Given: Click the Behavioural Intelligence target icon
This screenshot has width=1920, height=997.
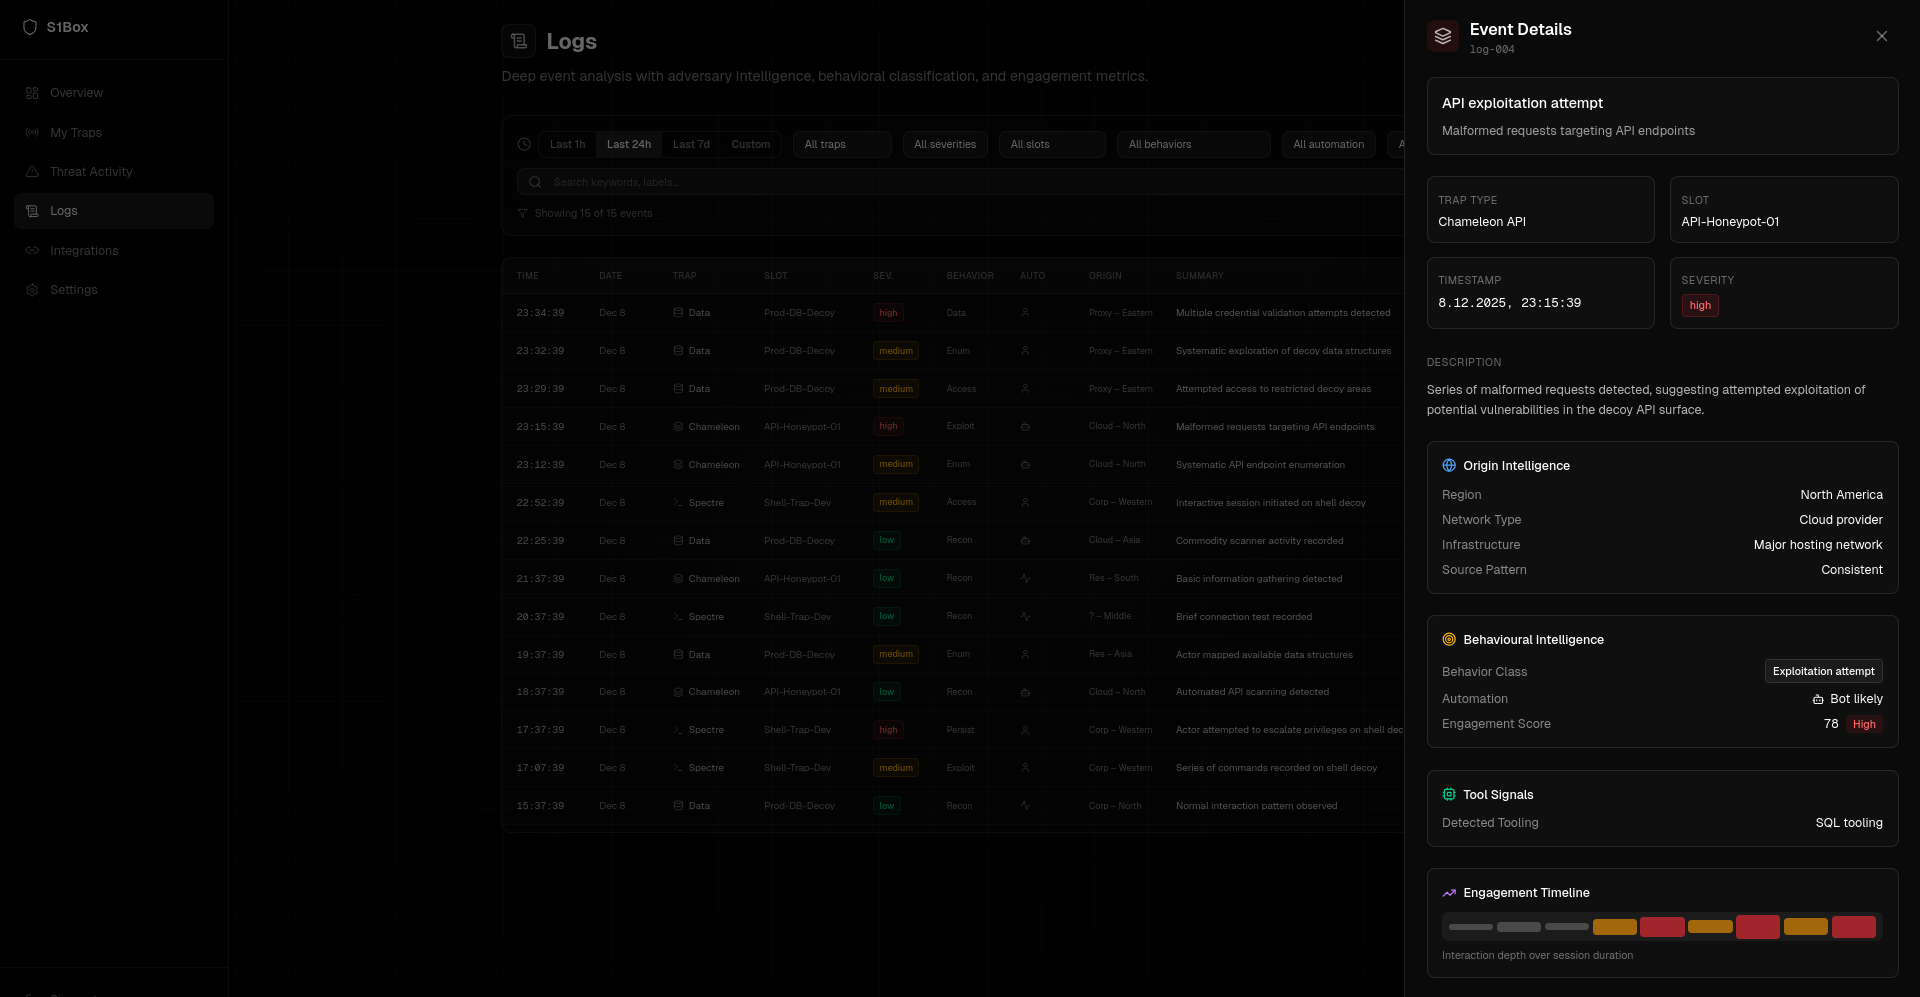Looking at the screenshot, I should click(x=1449, y=640).
